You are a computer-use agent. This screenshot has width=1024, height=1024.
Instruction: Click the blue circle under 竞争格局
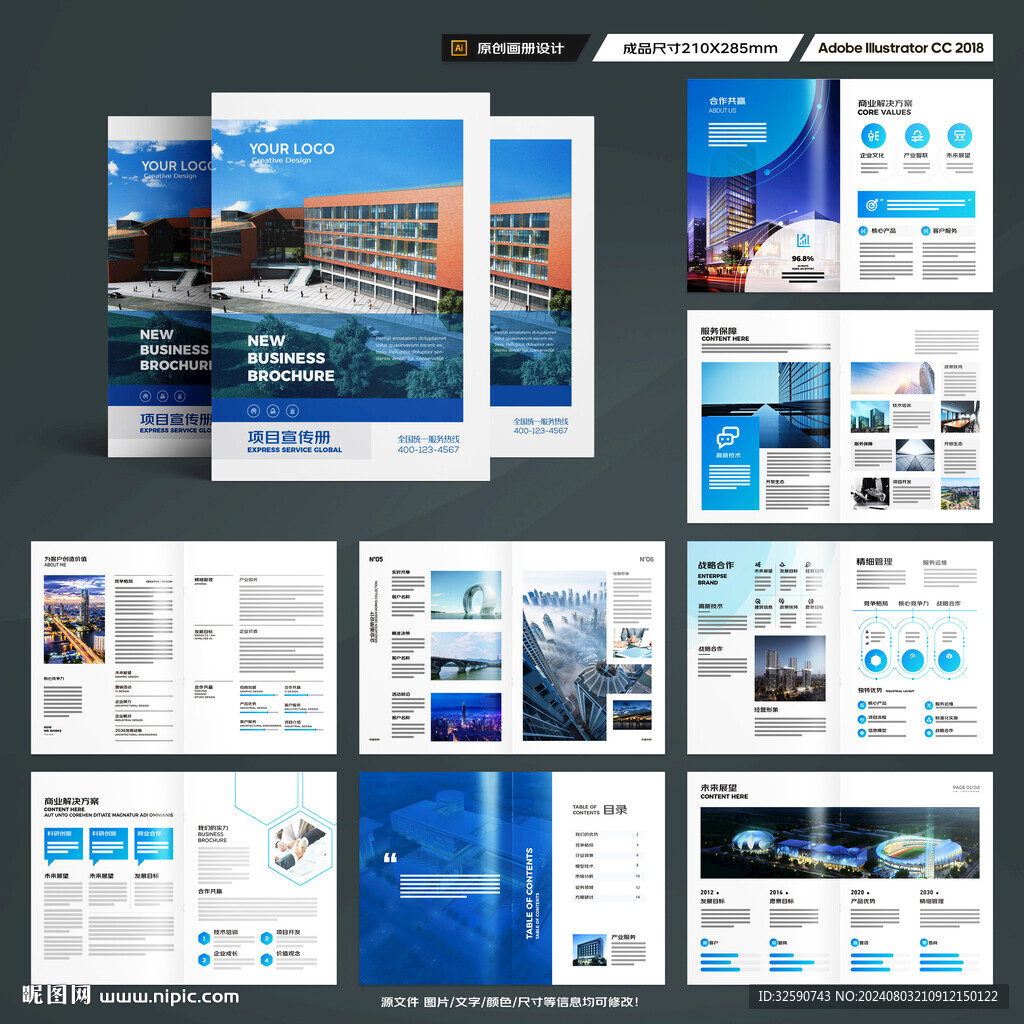(874, 660)
